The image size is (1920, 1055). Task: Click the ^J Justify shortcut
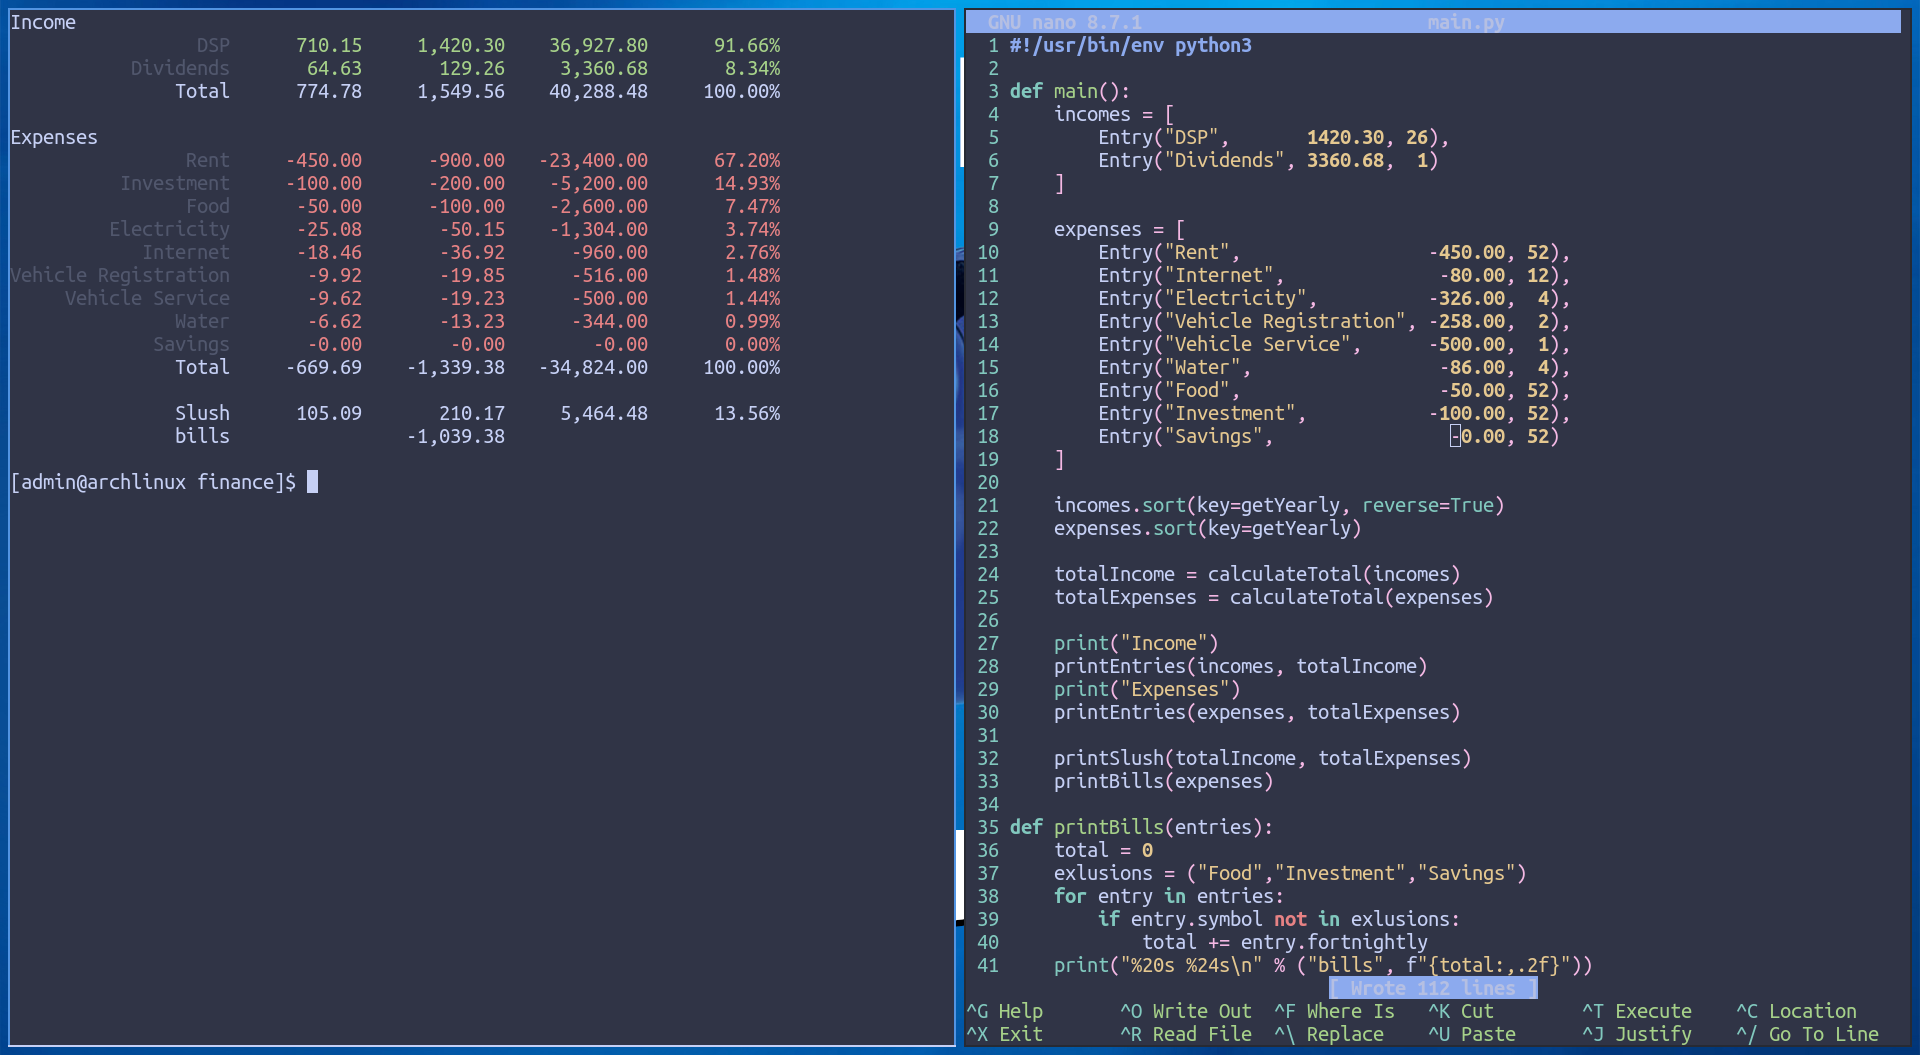pyautogui.click(x=1637, y=1034)
